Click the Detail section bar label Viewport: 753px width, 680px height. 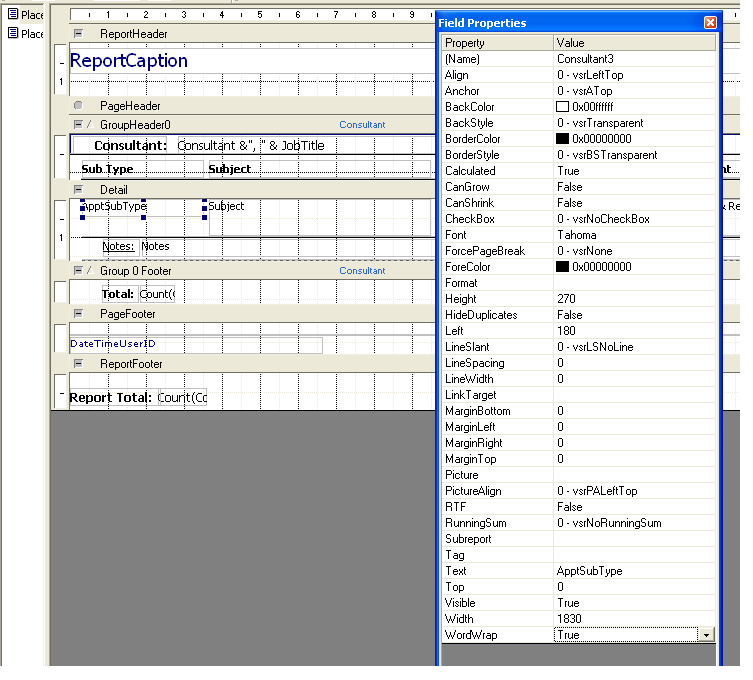tap(114, 190)
